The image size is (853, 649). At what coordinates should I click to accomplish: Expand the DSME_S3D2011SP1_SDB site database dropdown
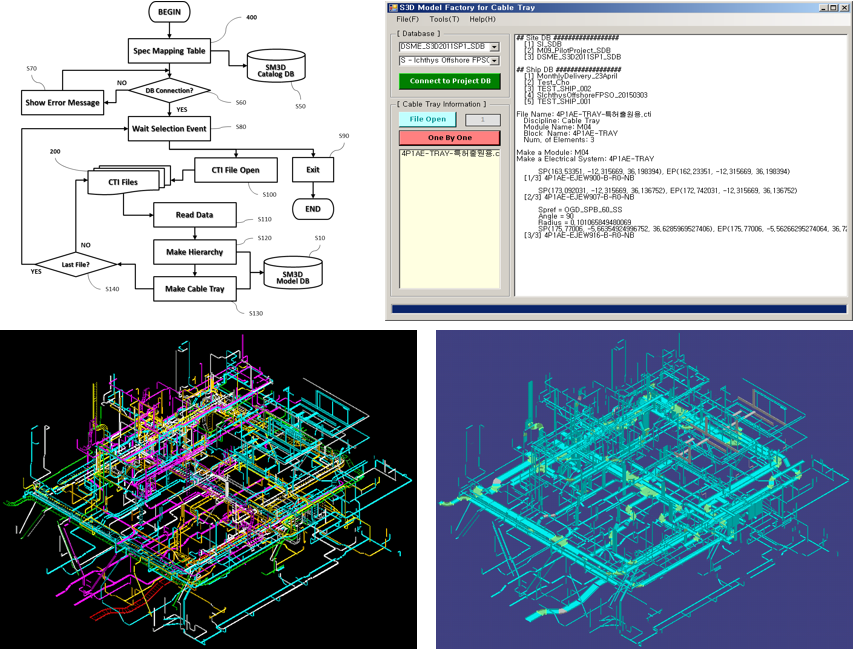[494, 47]
